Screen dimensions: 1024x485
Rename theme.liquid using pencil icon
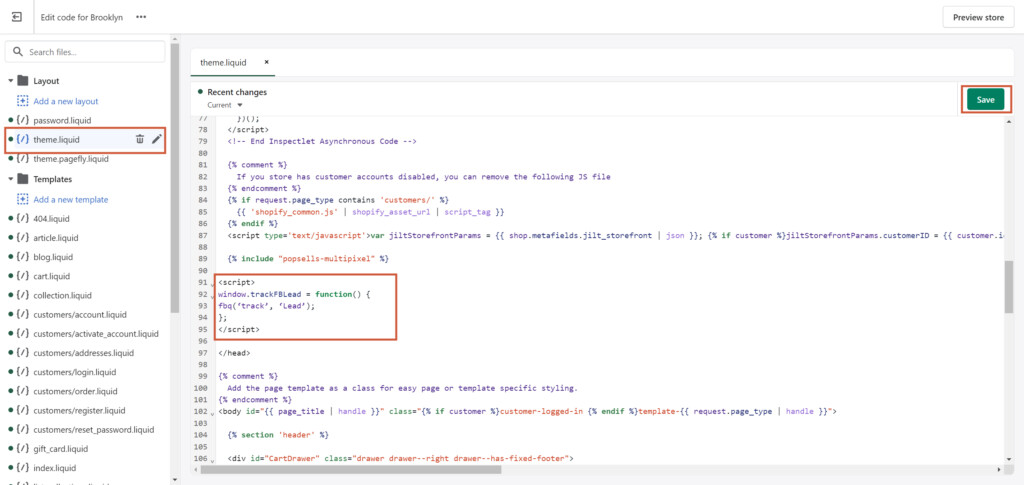coord(157,139)
